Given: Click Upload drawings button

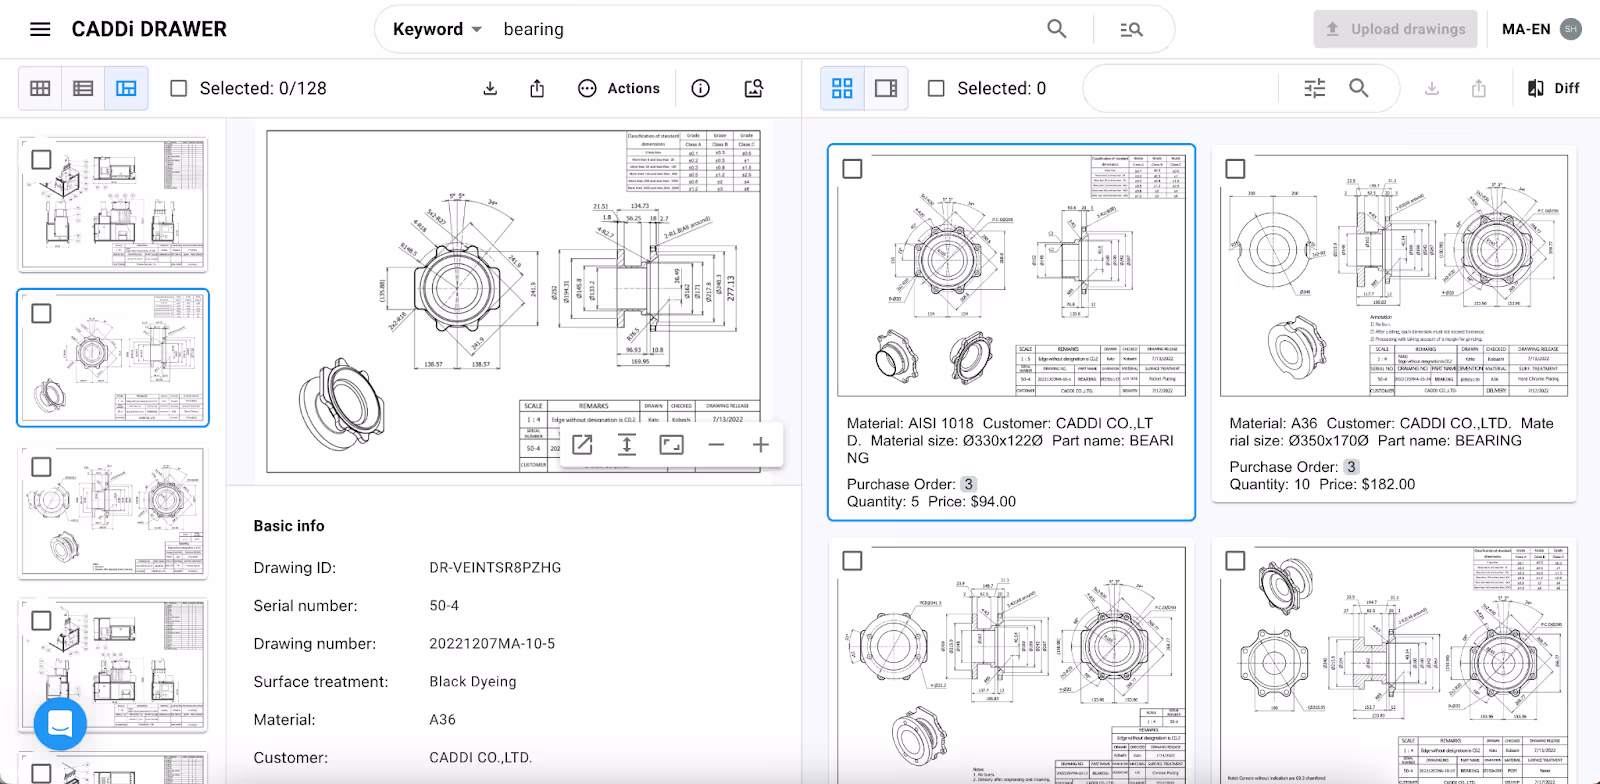Looking at the screenshot, I should tap(1396, 29).
